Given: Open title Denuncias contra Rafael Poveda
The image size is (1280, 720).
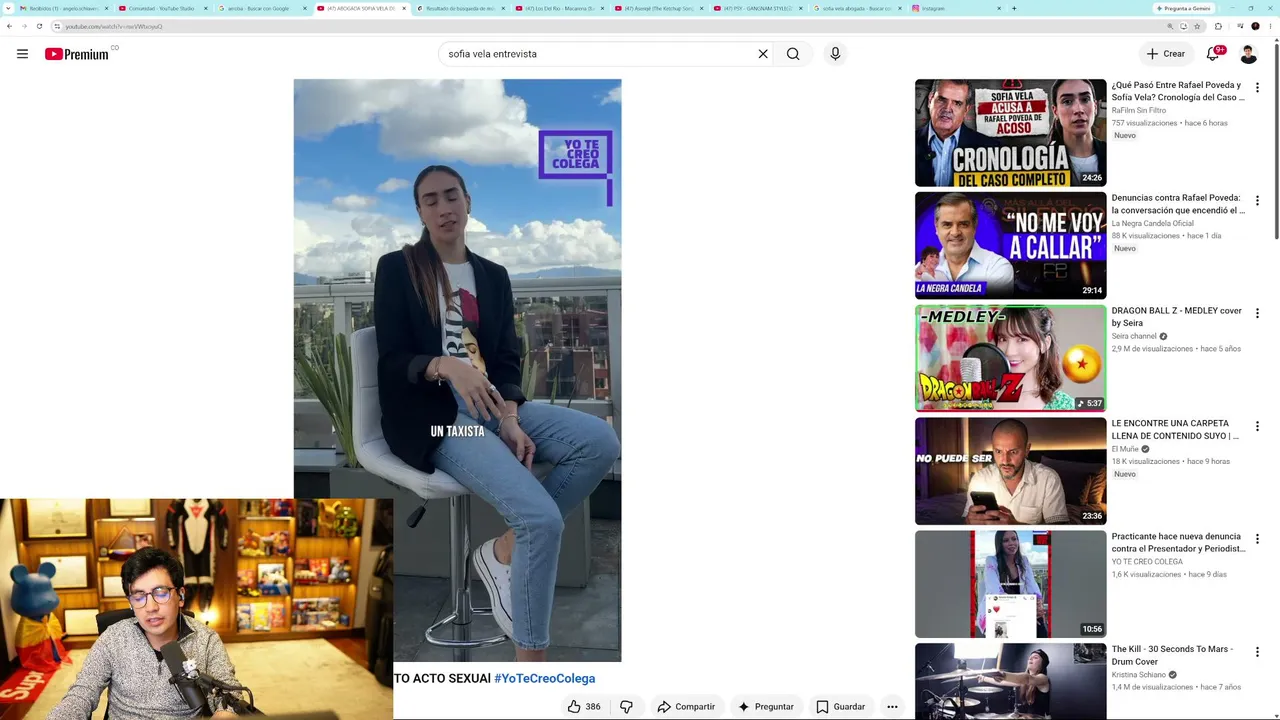Looking at the screenshot, I should (x=1177, y=204).
